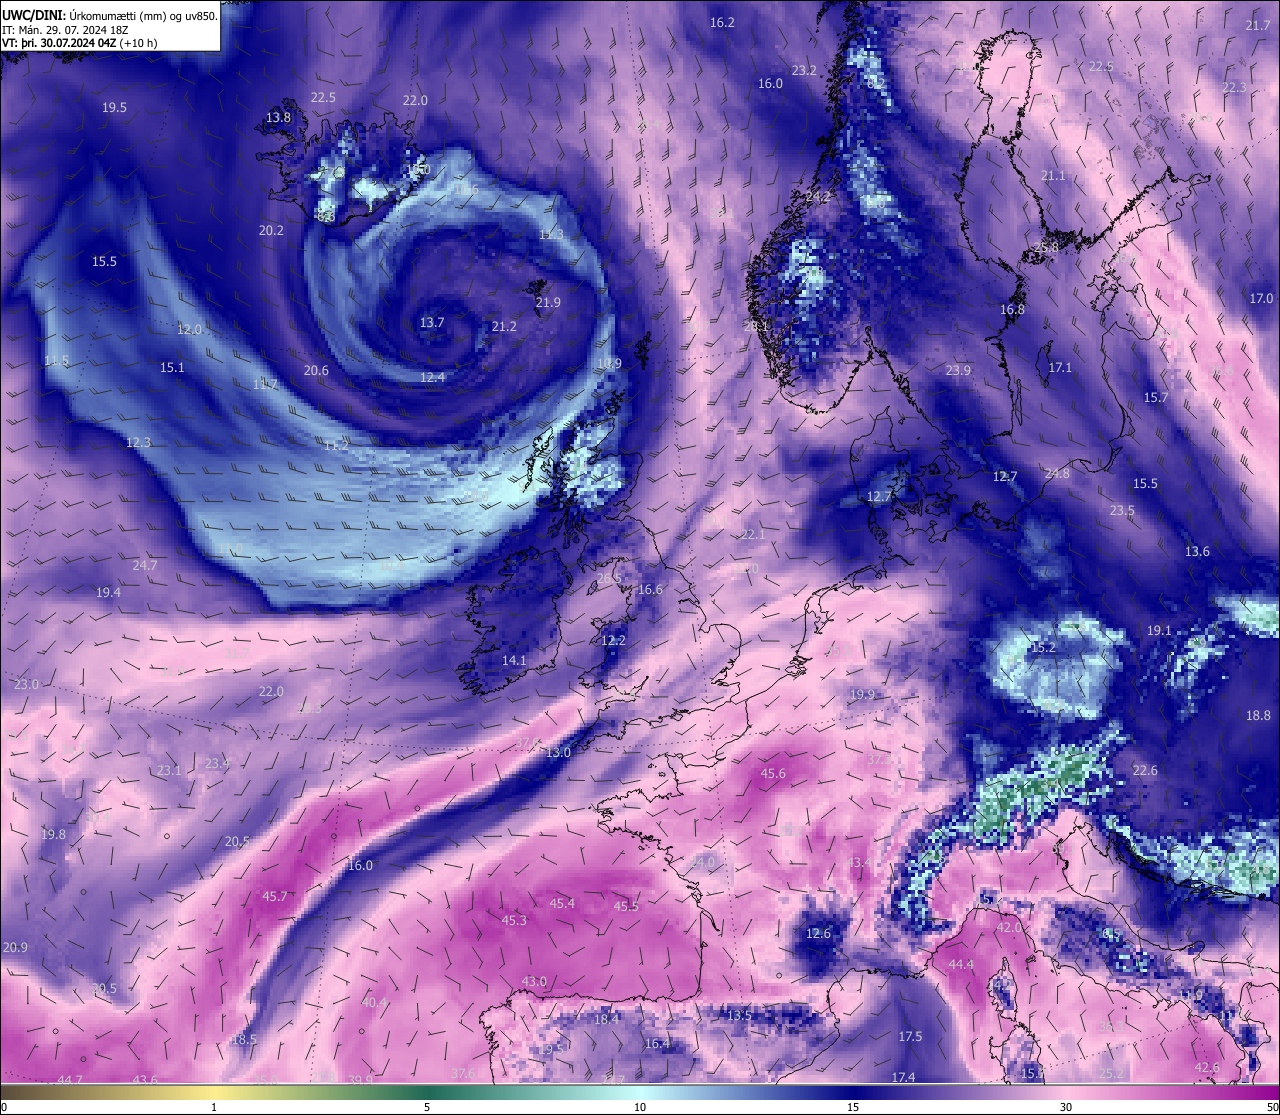This screenshot has height=1115, width=1280.
Task: Click the 23.1 value label
Action: tap(169, 770)
